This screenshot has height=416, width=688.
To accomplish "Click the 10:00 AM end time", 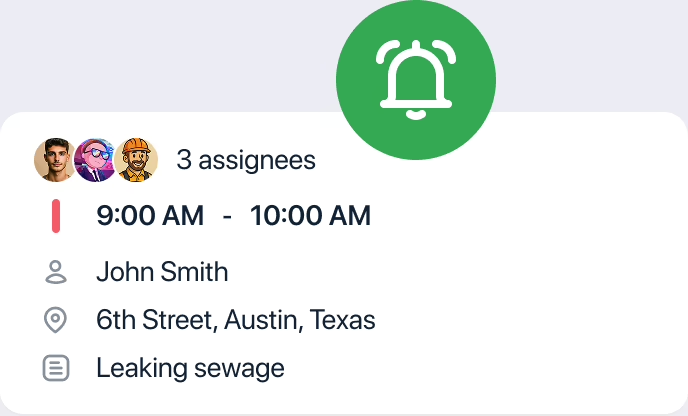I will point(310,215).
